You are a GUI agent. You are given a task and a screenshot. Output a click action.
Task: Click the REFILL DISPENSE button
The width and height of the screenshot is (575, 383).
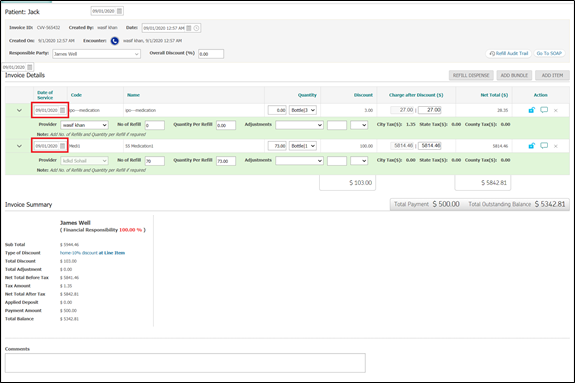[x=471, y=75]
